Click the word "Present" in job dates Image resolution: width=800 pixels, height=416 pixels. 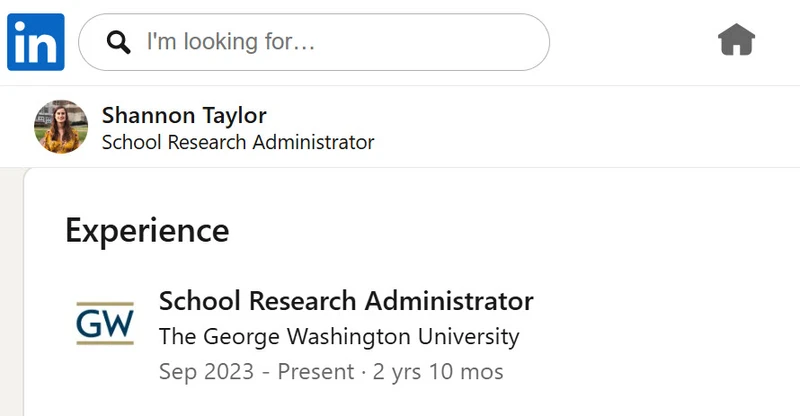(x=316, y=372)
